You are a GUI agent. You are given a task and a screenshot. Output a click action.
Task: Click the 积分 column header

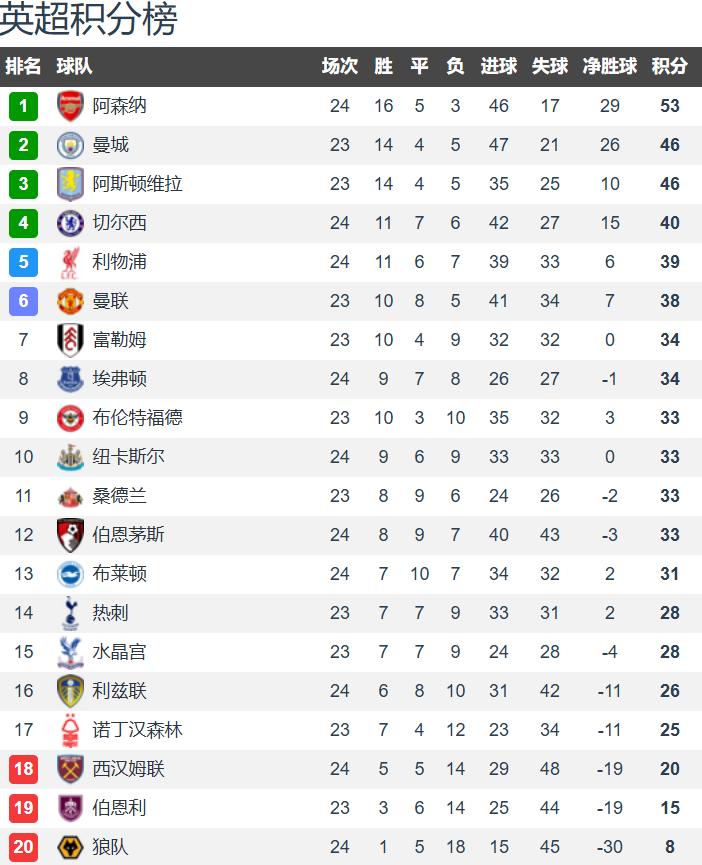click(669, 67)
